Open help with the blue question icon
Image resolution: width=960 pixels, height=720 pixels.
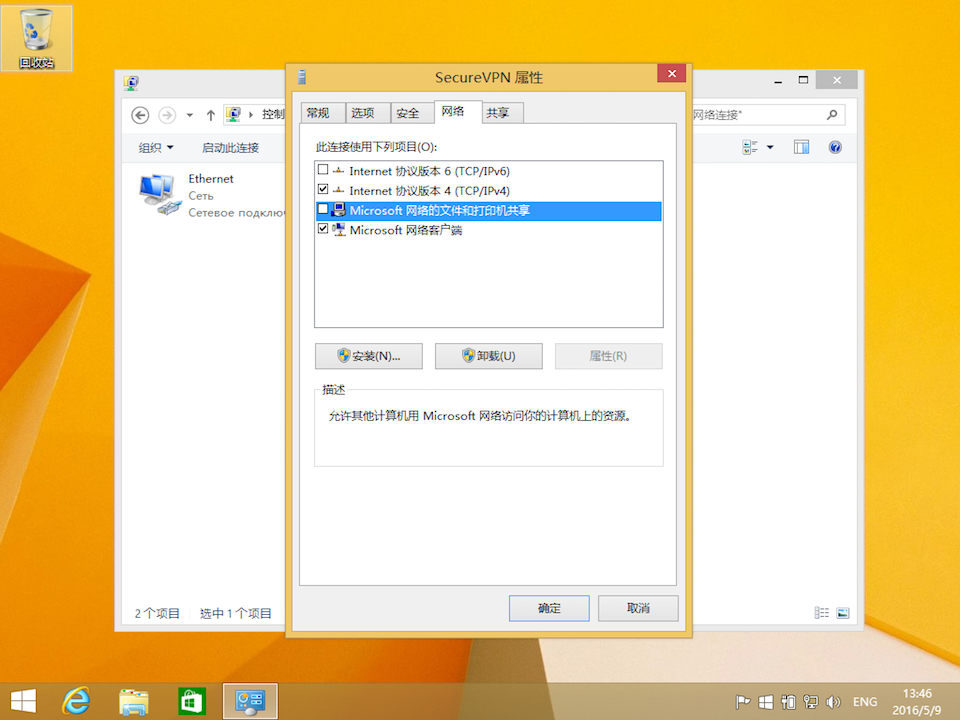834,147
